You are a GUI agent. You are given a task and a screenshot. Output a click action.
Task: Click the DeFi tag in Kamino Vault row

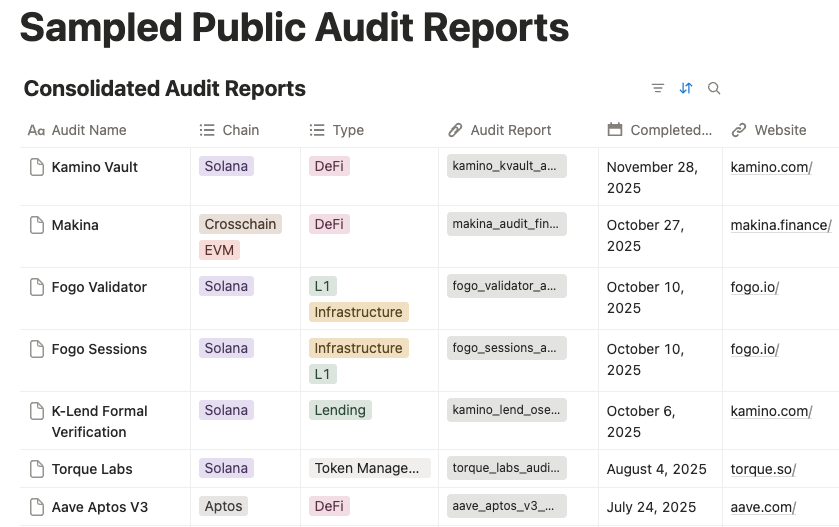[x=329, y=166]
